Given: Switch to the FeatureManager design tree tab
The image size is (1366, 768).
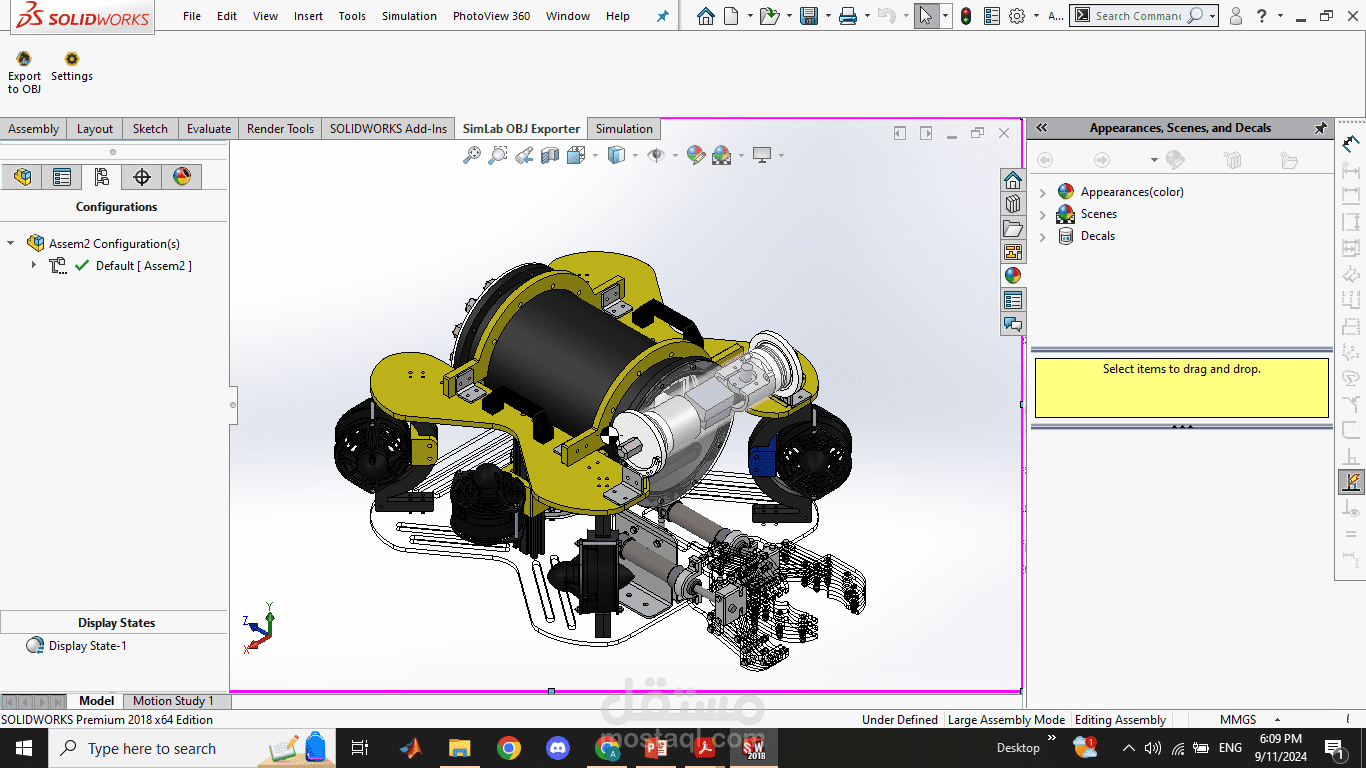Looking at the screenshot, I should (23, 177).
